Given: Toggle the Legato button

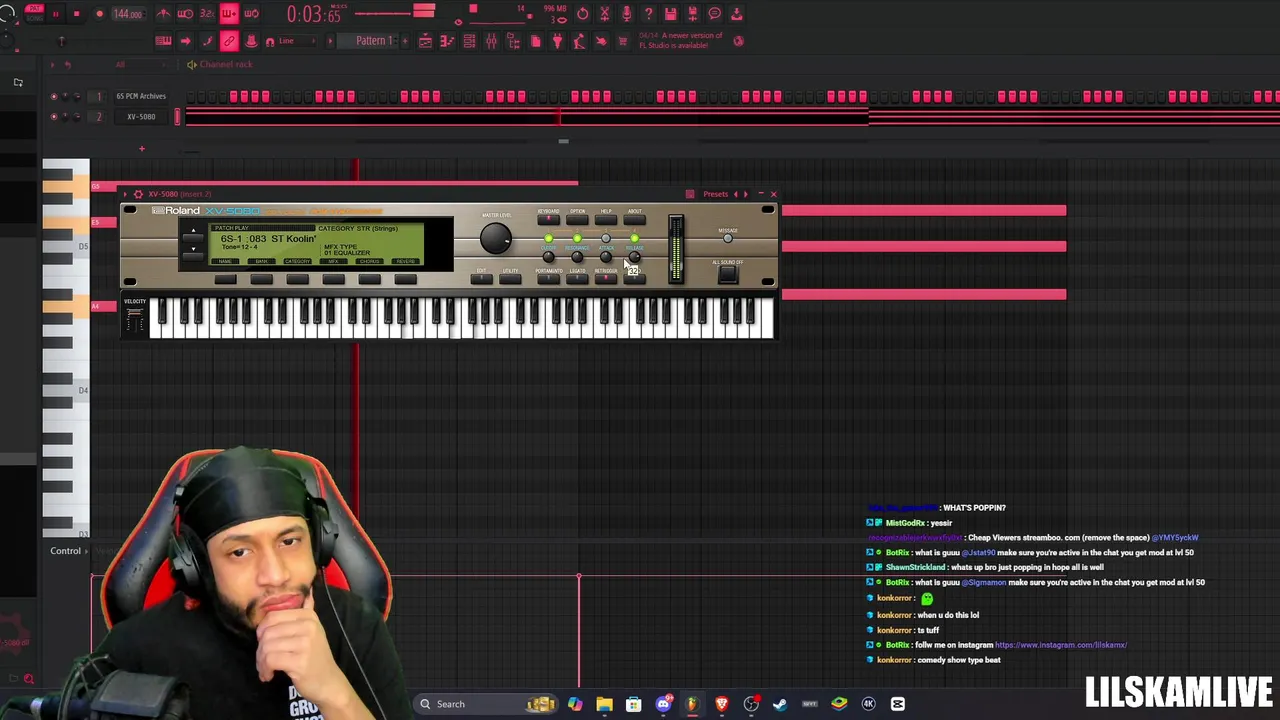Looking at the screenshot, I should [577, 279].
